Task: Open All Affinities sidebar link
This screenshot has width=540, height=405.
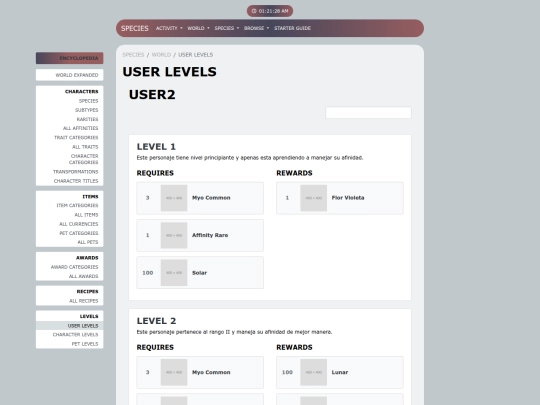Action: pyautogui.click(x=80, y=128)
